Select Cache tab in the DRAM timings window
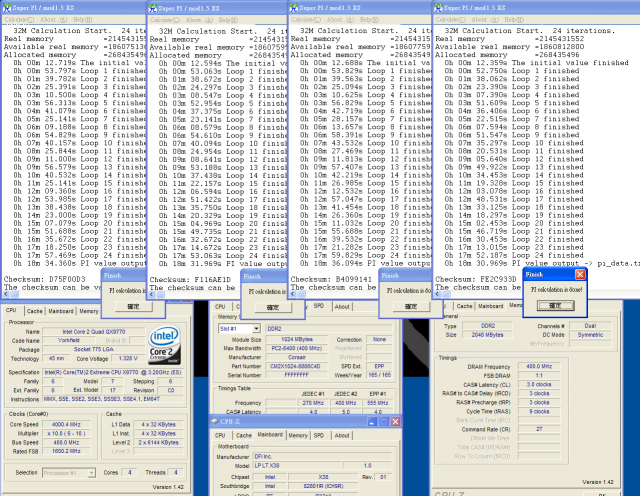The width and height of the screenshot is (640, 496). 464,306
